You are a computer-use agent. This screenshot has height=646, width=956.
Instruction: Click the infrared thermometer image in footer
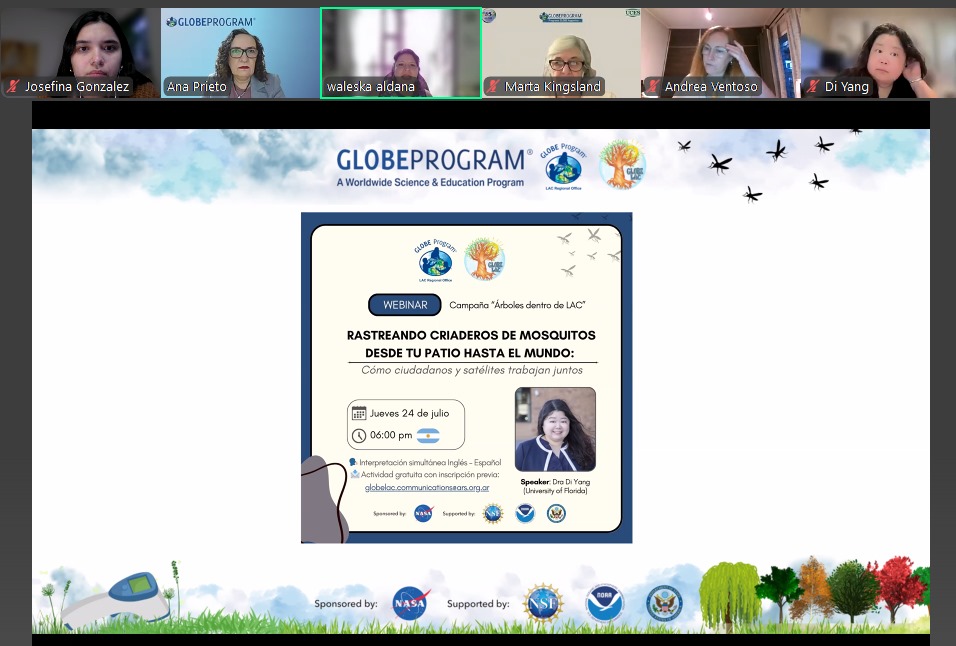(x=116, y=598)
